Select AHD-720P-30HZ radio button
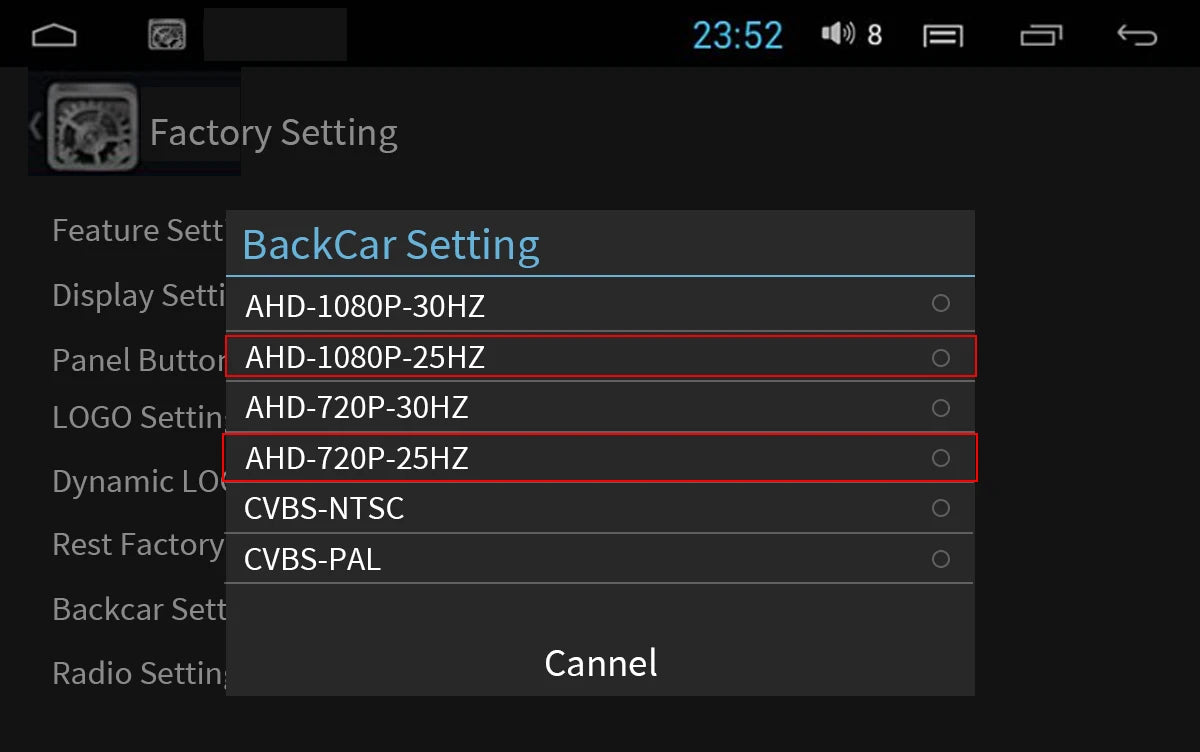The image size is (1200, 752). 940,408
